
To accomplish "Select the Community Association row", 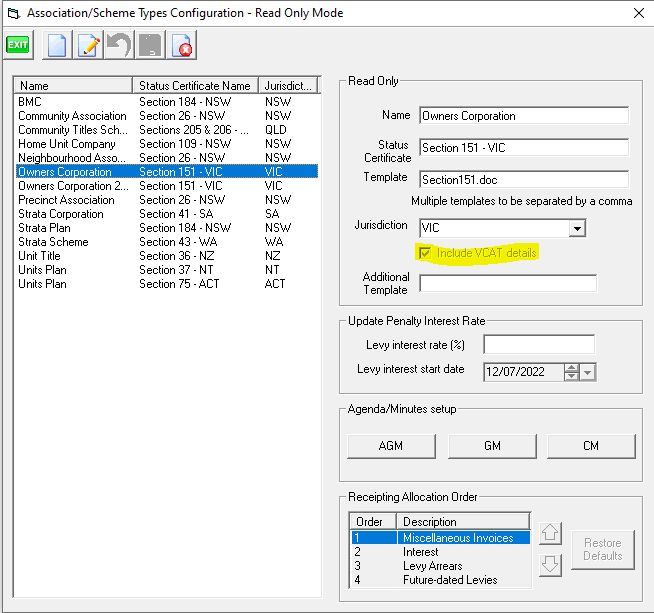I will coord(167,116).
